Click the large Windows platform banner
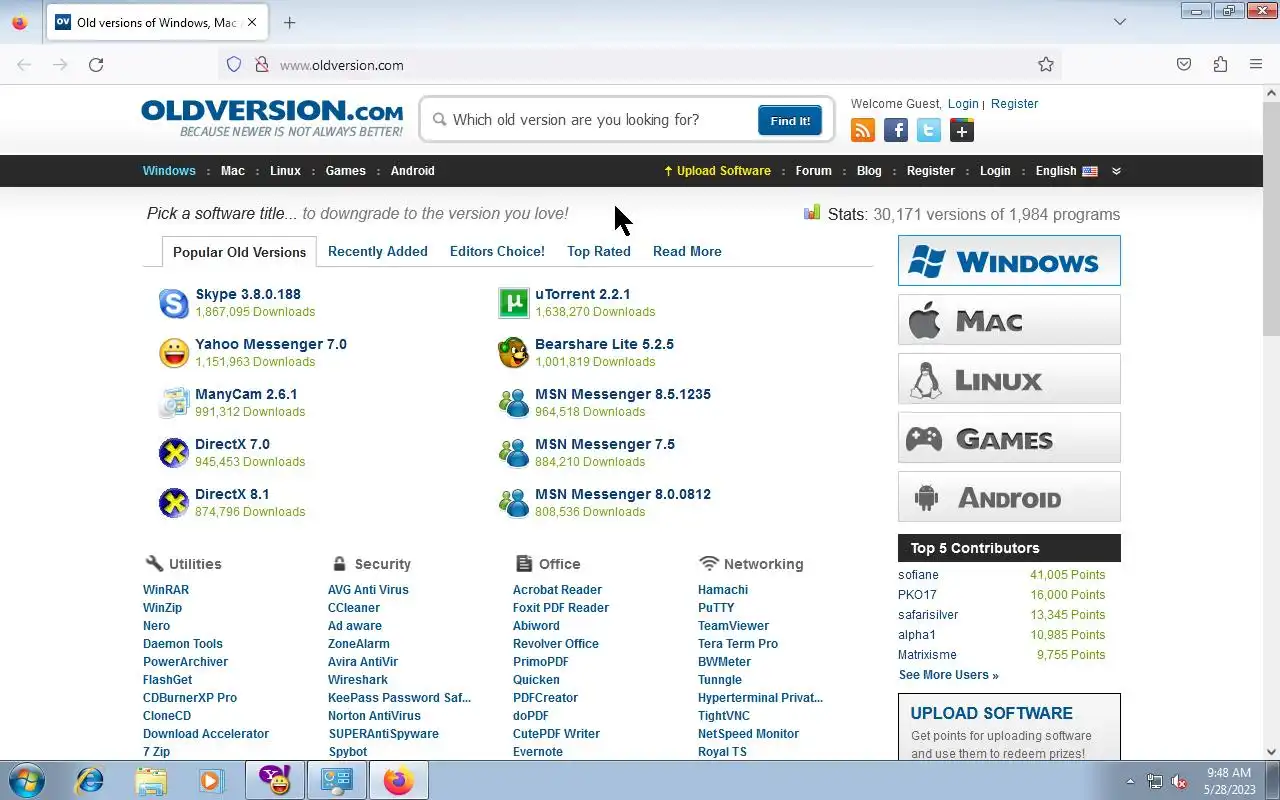Viewport: 1280px width, 800px height. tap(1009, 260)
